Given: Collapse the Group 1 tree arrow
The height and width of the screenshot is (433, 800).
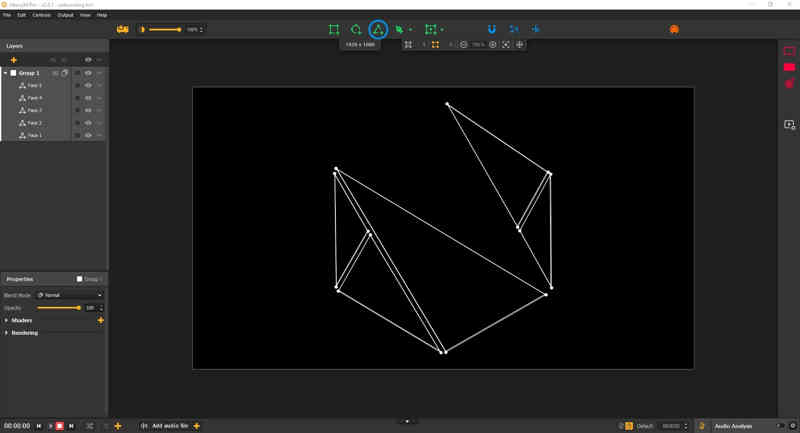Looking at the screenshot, I should (x=6, y=73).
